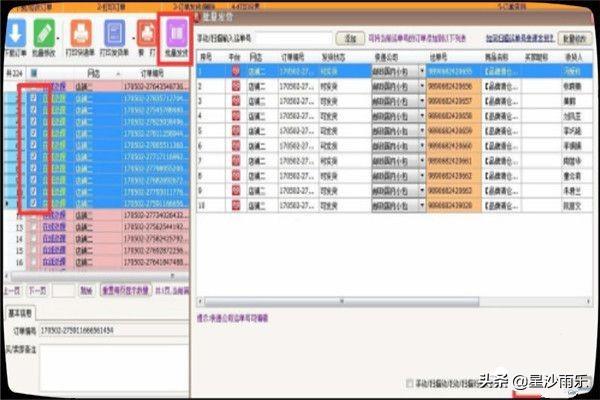Viewport: 600px width, 400px height.
Task: Click the blue download orders (下载订单) icon
Action: [15, 34]
